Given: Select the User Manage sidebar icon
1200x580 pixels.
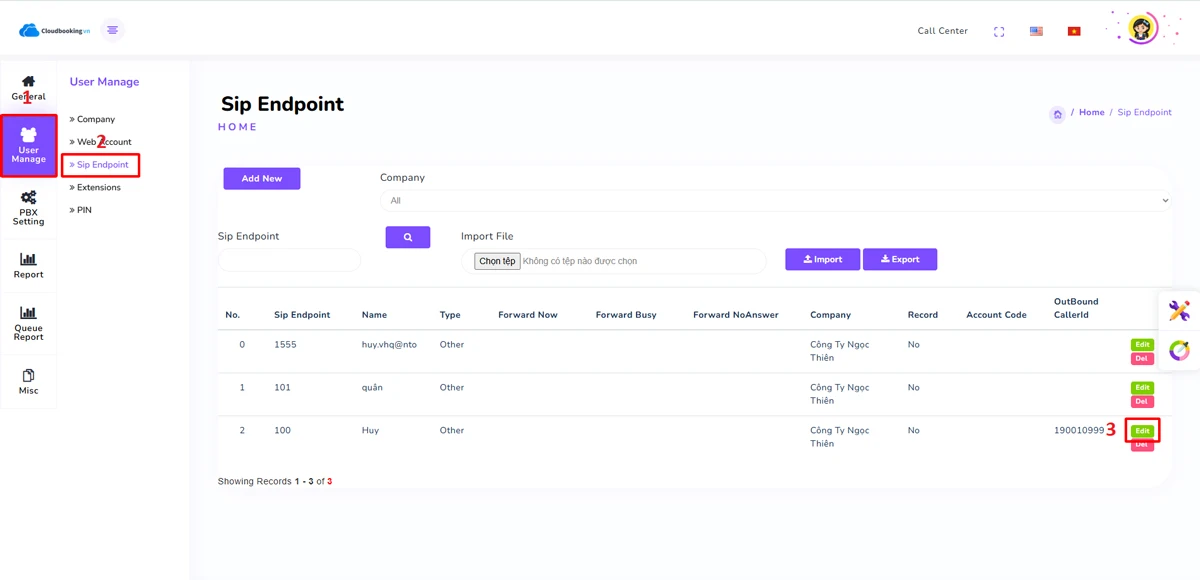Looking at the screenshot, I should click(x=28, y=134).
